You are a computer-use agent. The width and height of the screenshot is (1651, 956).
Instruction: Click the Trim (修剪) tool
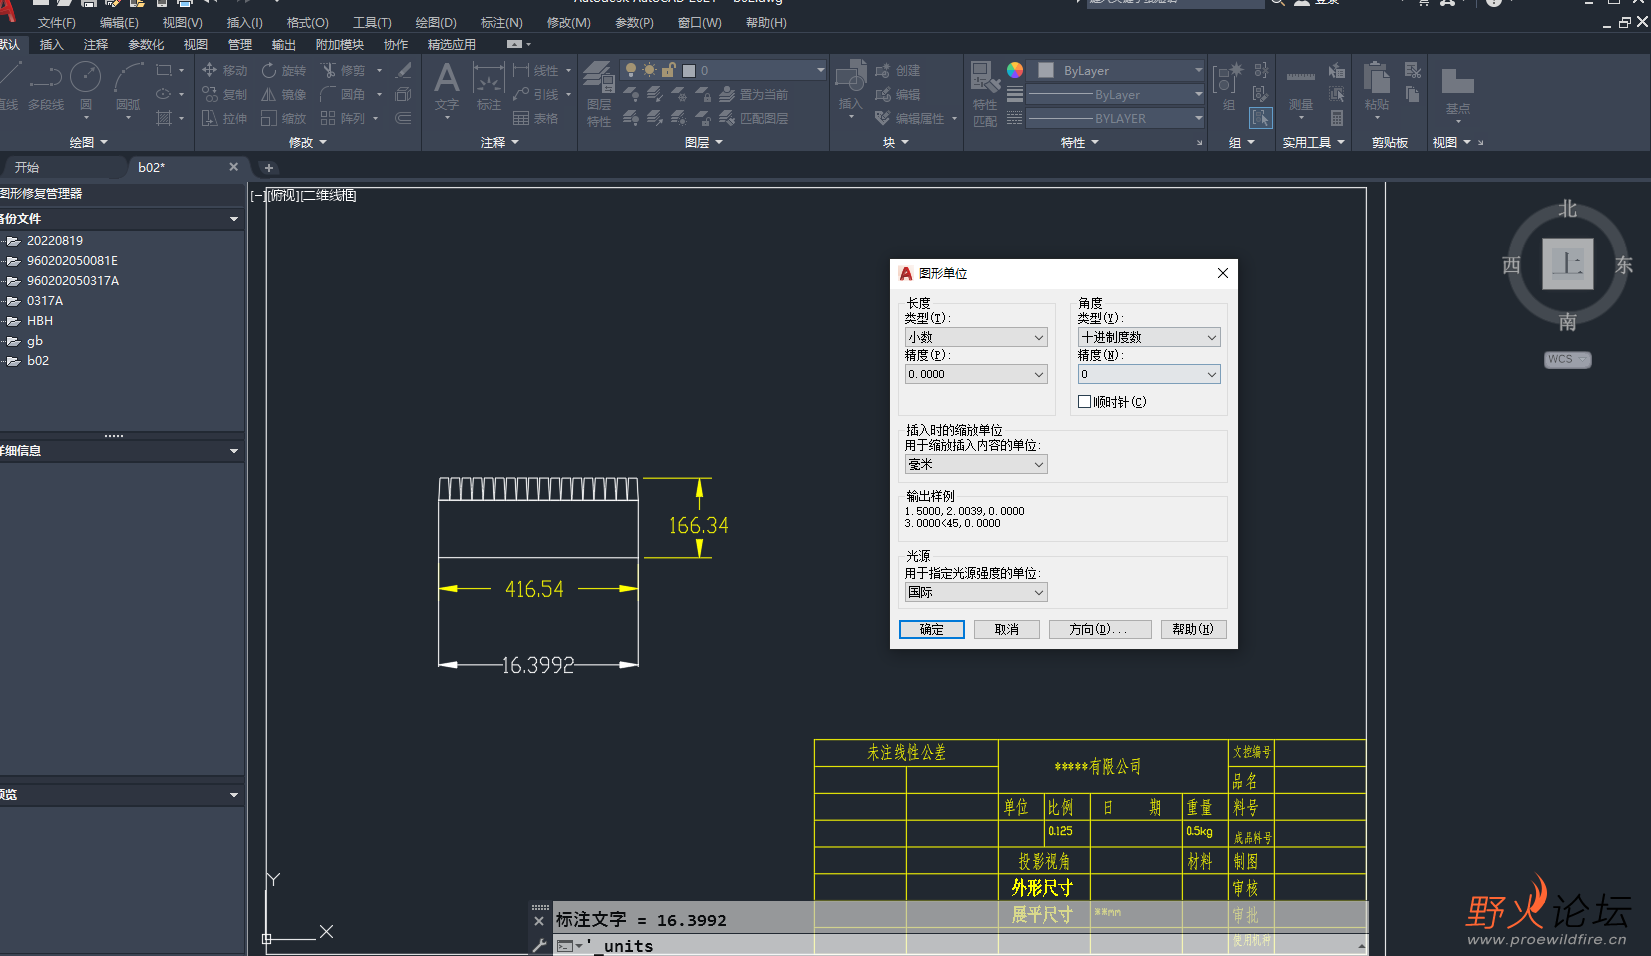(343, 70)
